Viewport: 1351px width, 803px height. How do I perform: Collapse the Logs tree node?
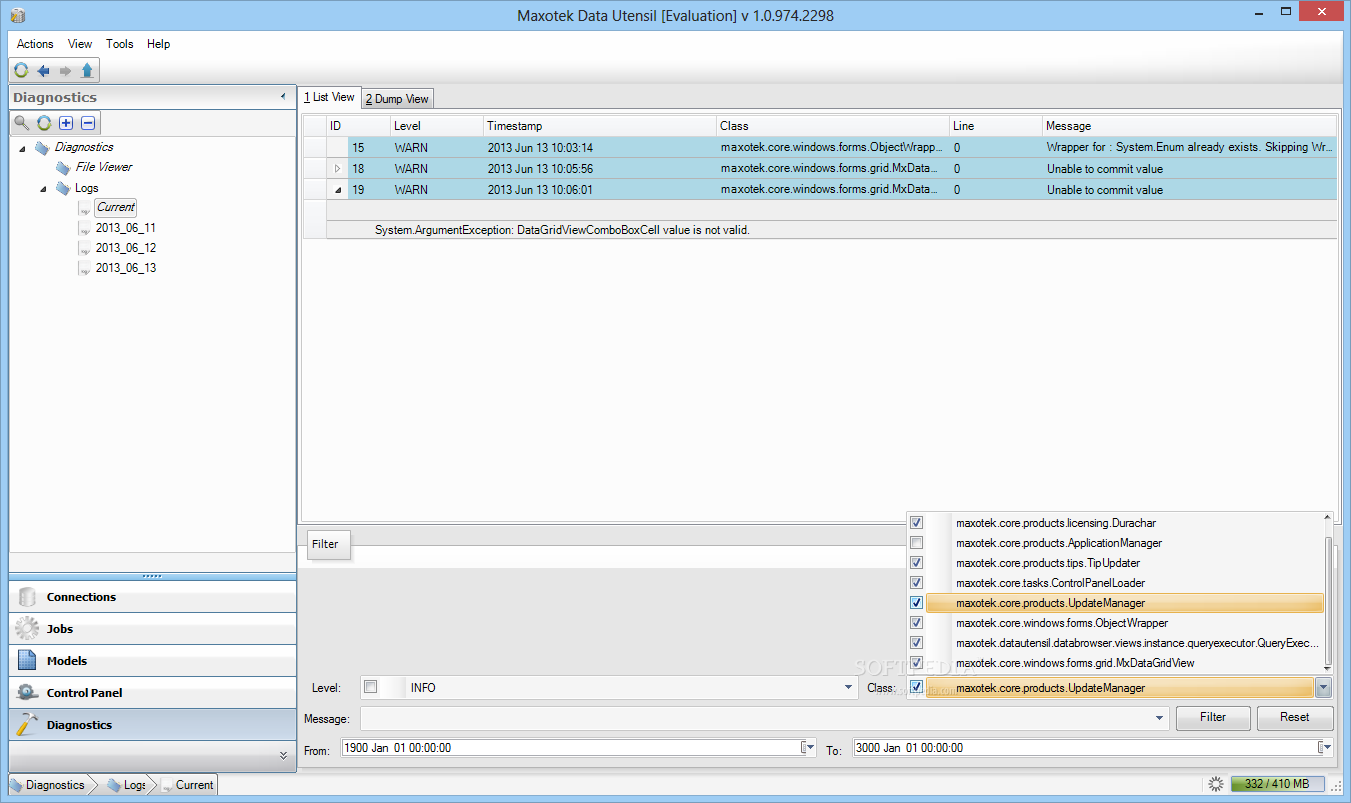[x=44, y=188]
